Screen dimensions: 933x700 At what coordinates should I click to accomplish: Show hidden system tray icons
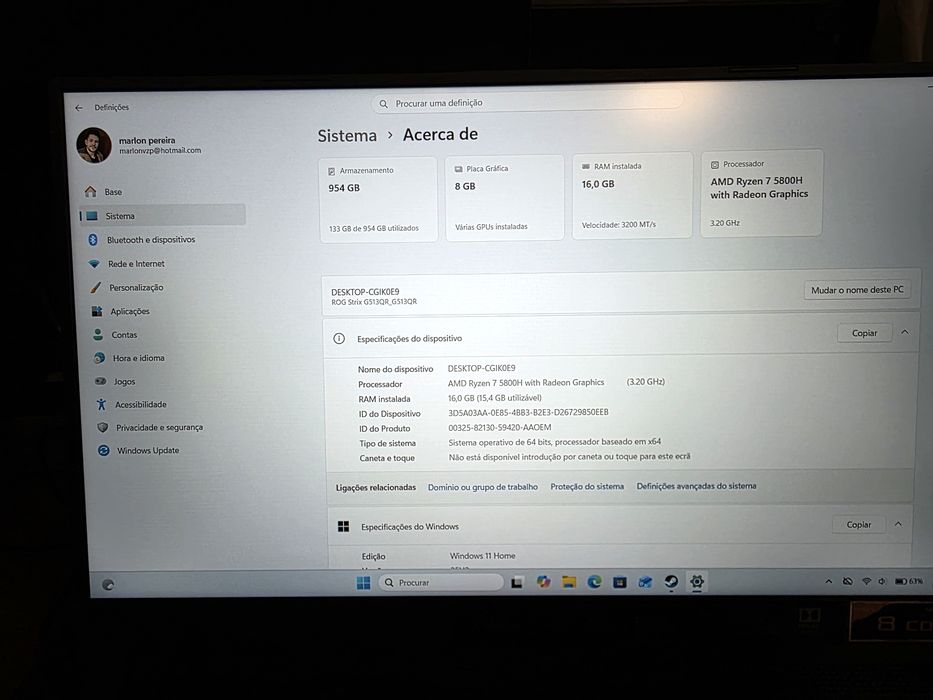(828, 582)
